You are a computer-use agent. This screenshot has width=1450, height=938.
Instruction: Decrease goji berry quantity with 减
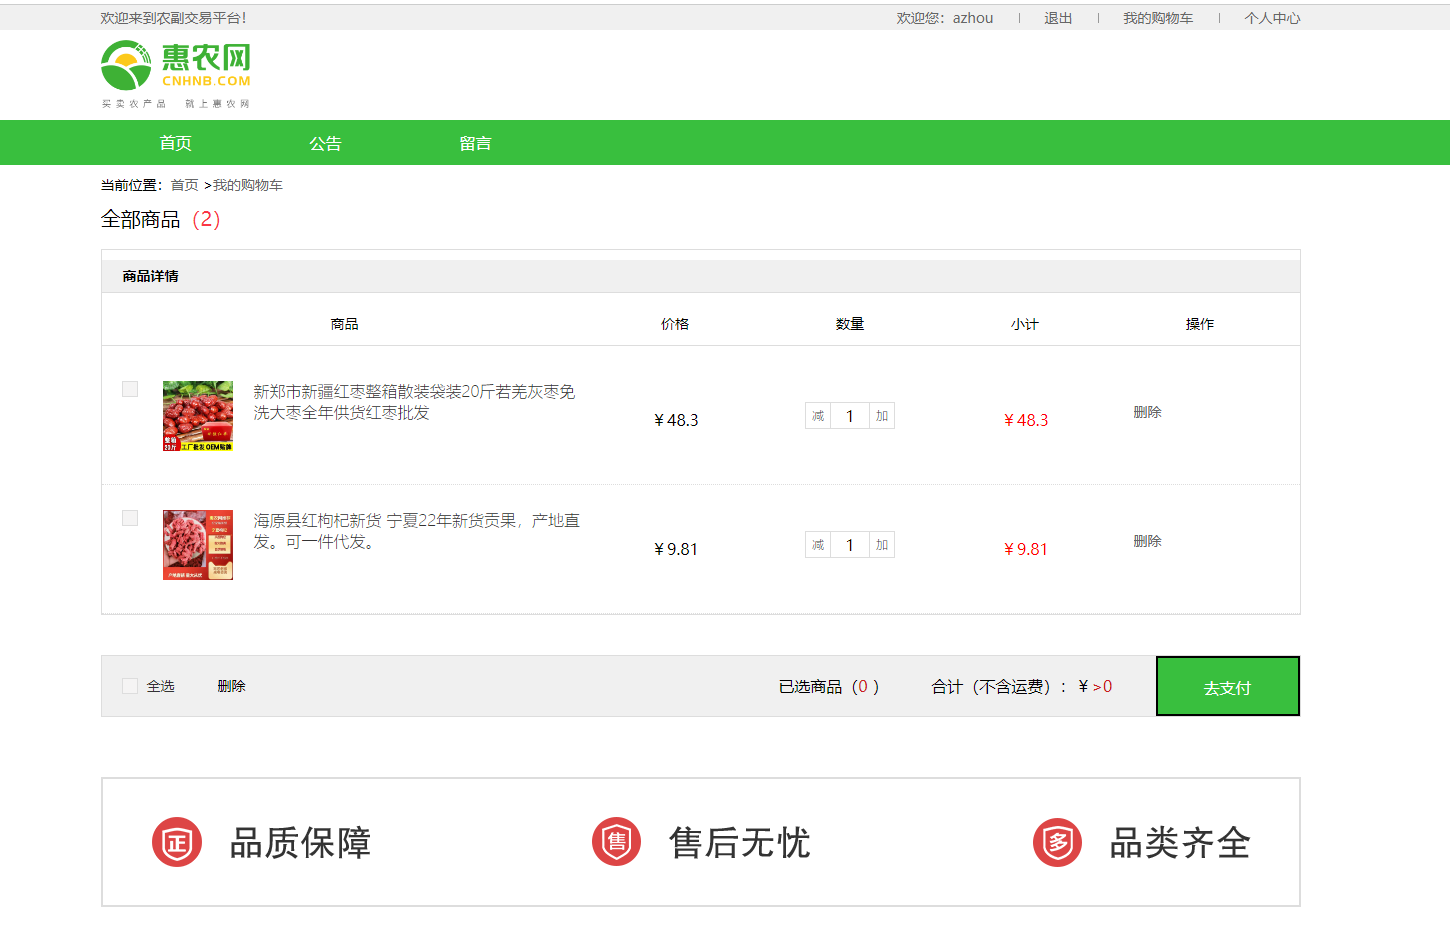pos(818,545)
